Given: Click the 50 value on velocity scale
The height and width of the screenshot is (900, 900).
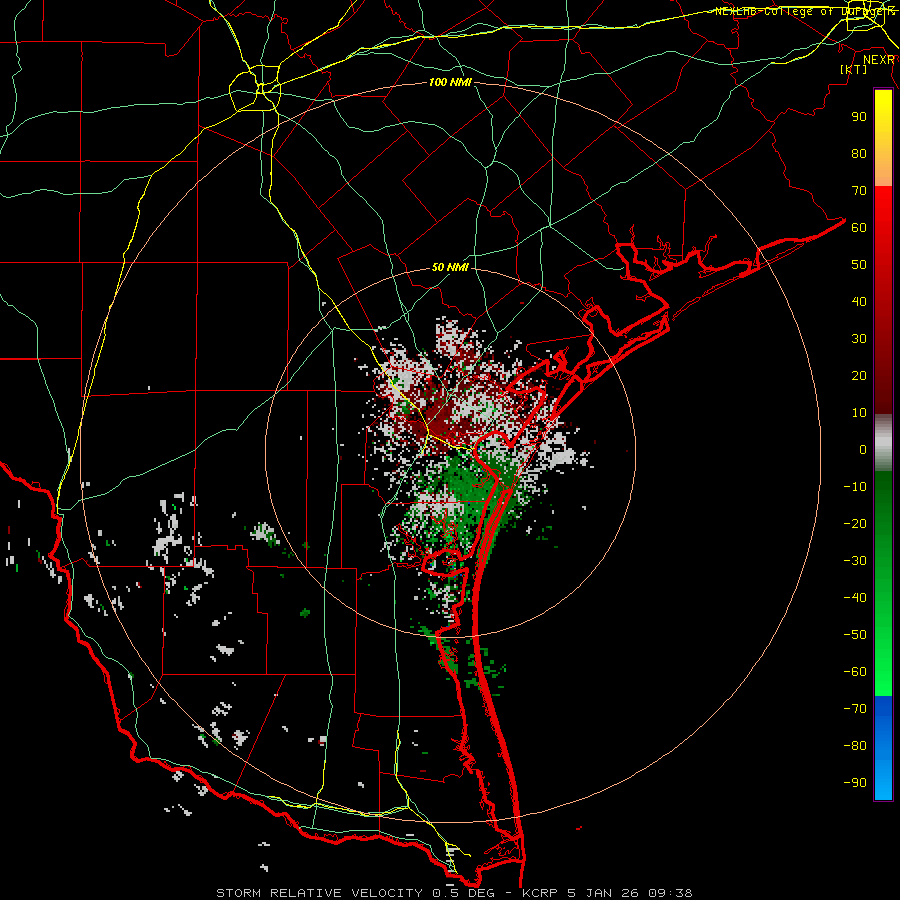Looking at the screenshot, I should click(859, 265).
